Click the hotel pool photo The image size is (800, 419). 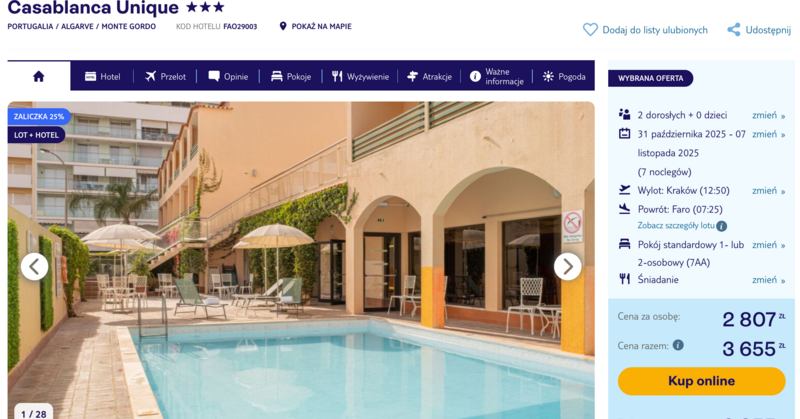[301, 260]
